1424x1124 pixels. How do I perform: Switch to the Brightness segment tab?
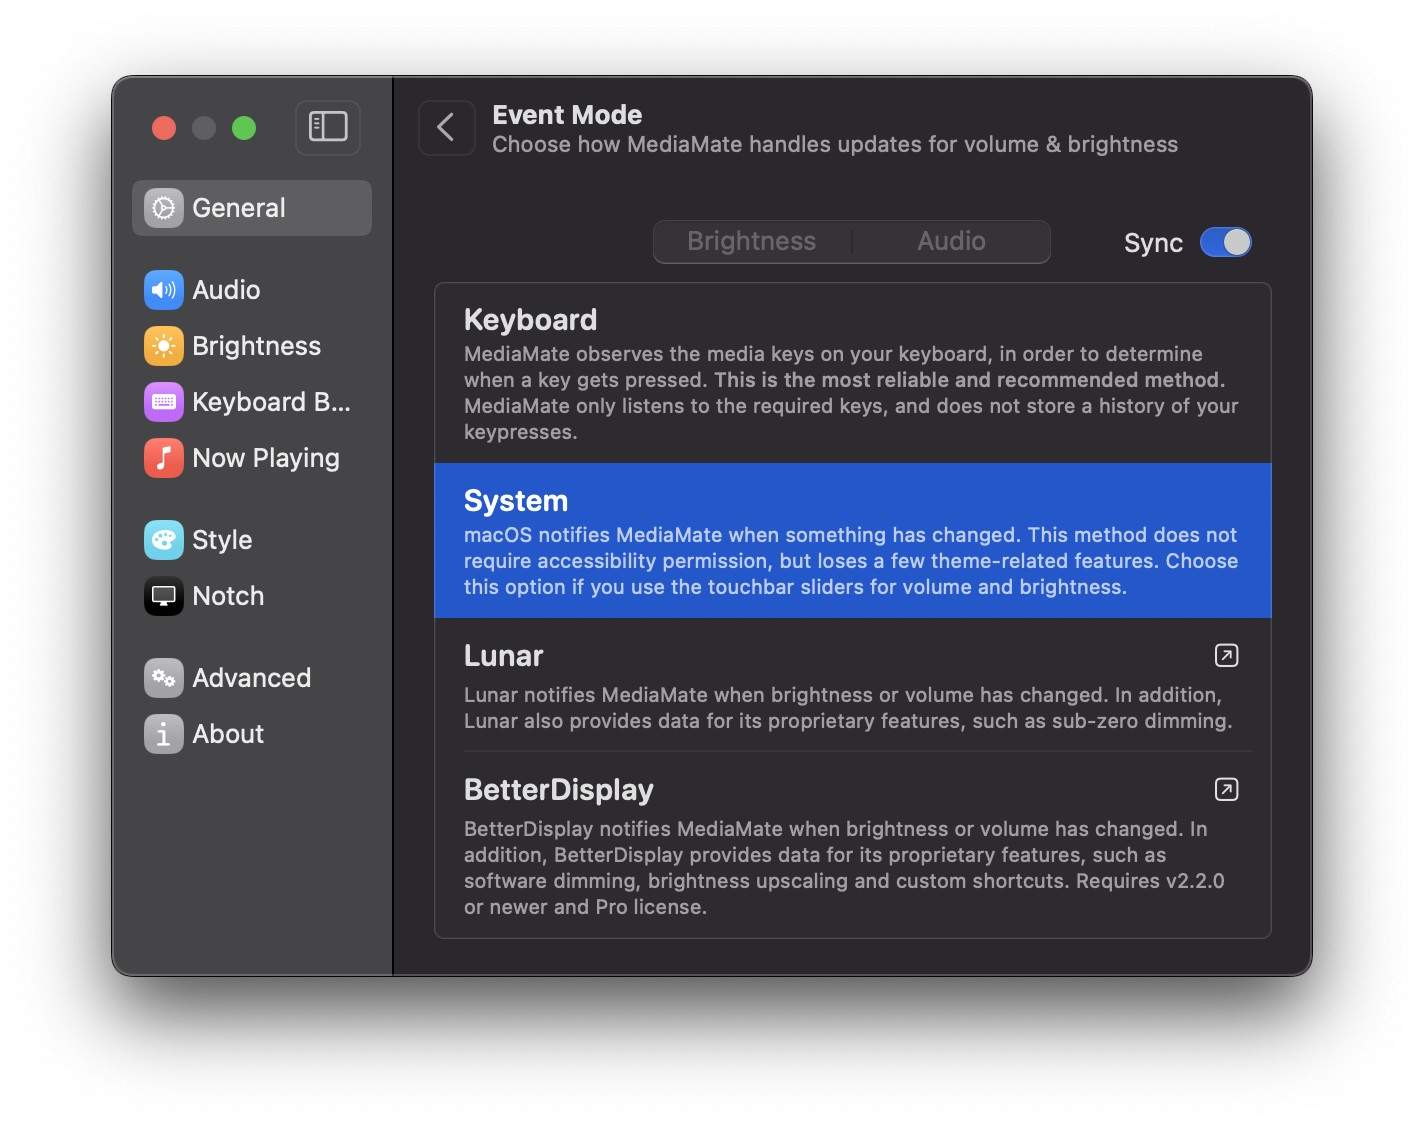tap(751, 242)
